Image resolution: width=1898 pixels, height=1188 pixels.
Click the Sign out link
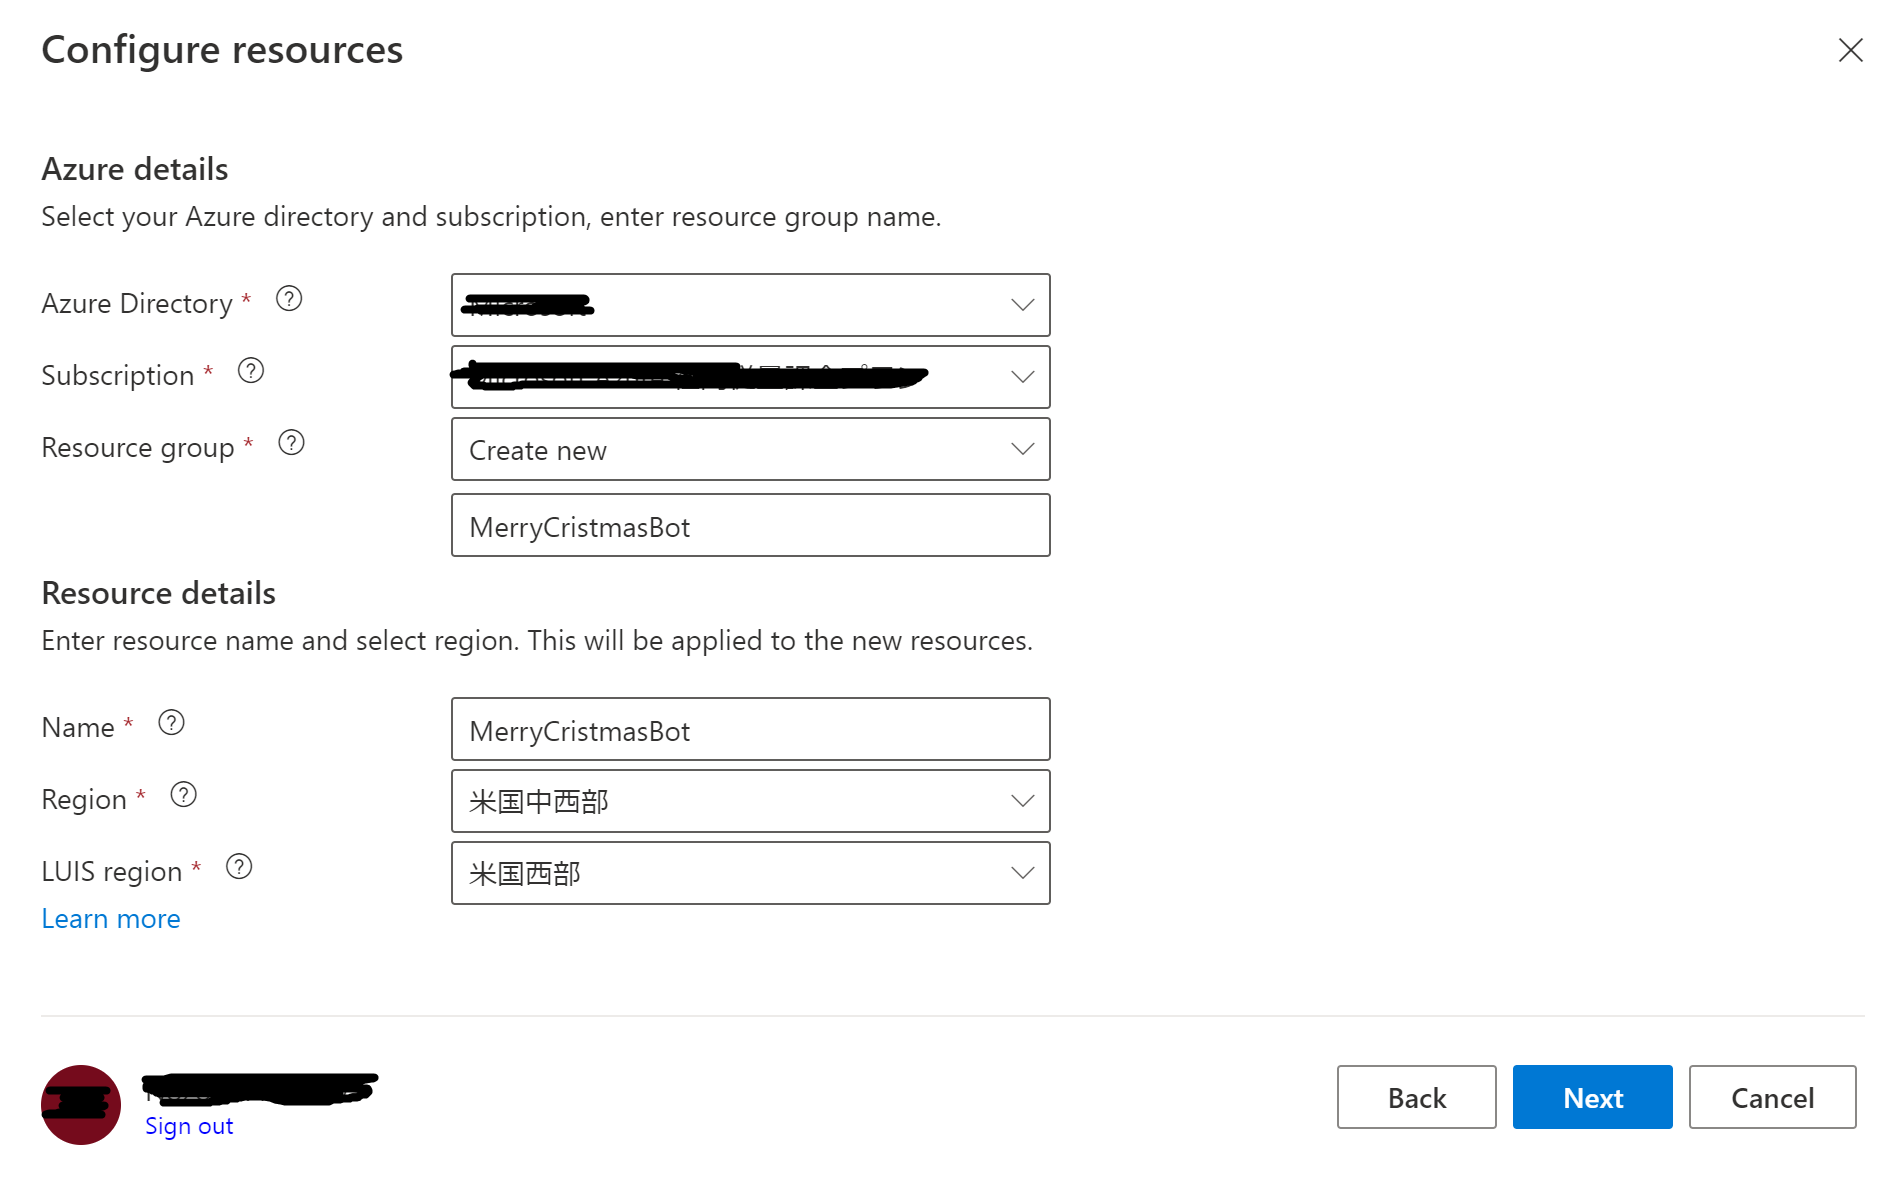pos(189,1126)
